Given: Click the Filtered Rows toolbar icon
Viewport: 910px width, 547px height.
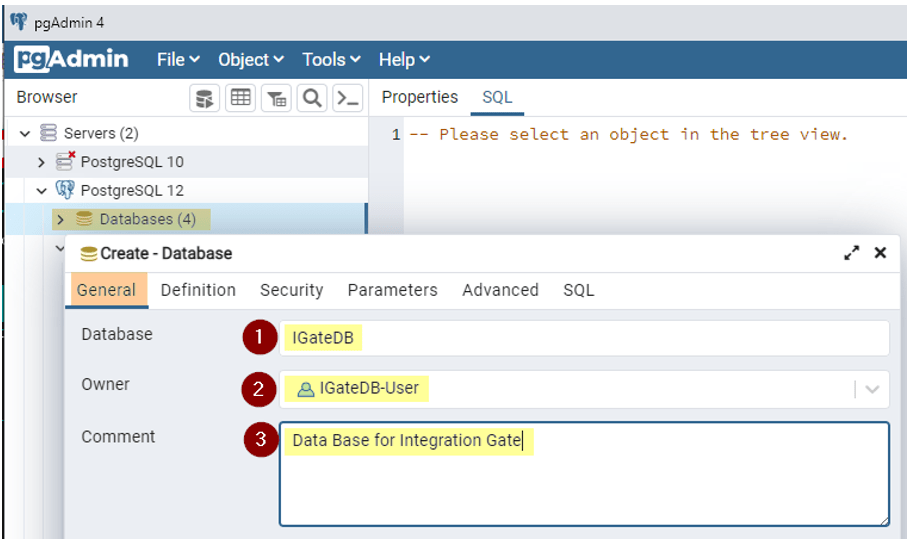Looking at the screenshot, I should (x=276, y=98).
